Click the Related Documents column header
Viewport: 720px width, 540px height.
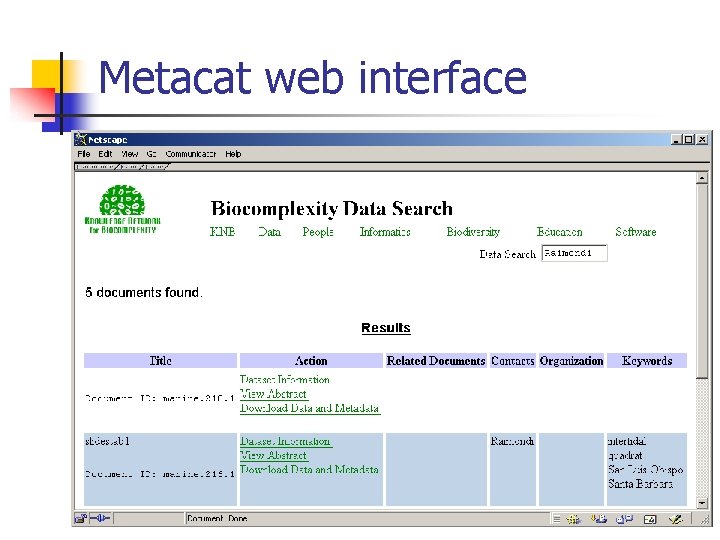tap(436, 361)
